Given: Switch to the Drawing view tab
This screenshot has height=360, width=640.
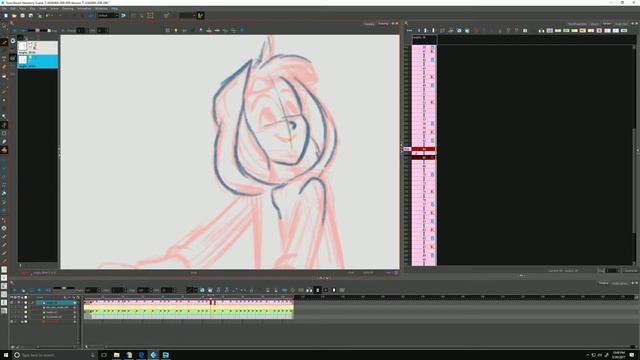Looking at the screenshot, I should (x=383, y=24).
